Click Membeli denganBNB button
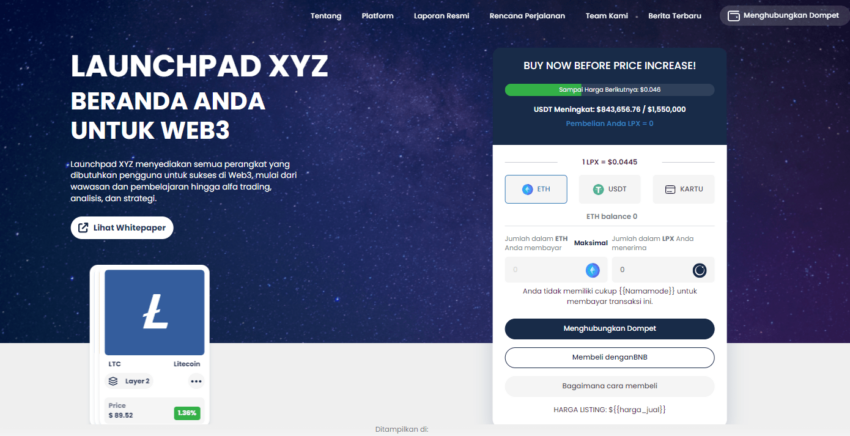This screenshot has height=436, width=850. click(x=609, y=357)
